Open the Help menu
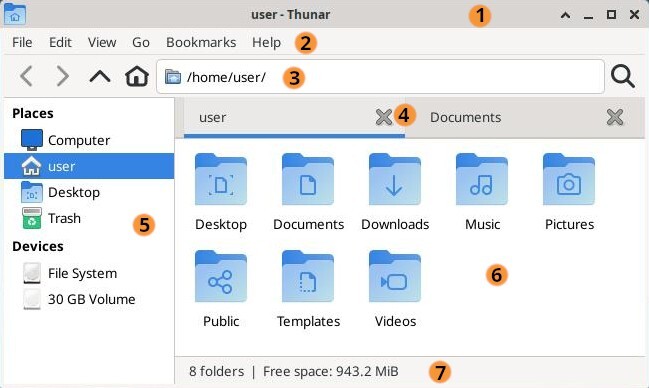The height and width of the screenshot is (388, 649). [267, 42]
